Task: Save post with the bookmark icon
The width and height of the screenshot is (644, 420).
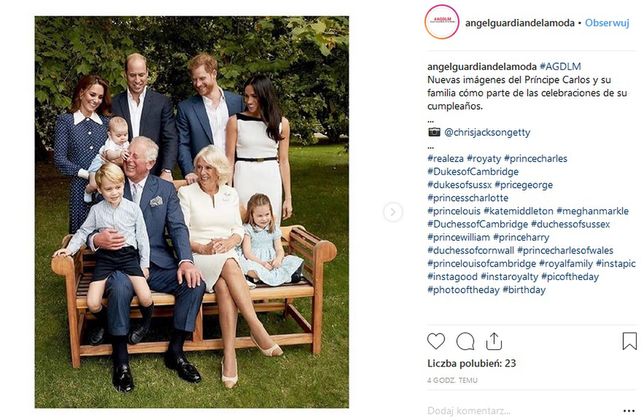Action: pos(629,341)
